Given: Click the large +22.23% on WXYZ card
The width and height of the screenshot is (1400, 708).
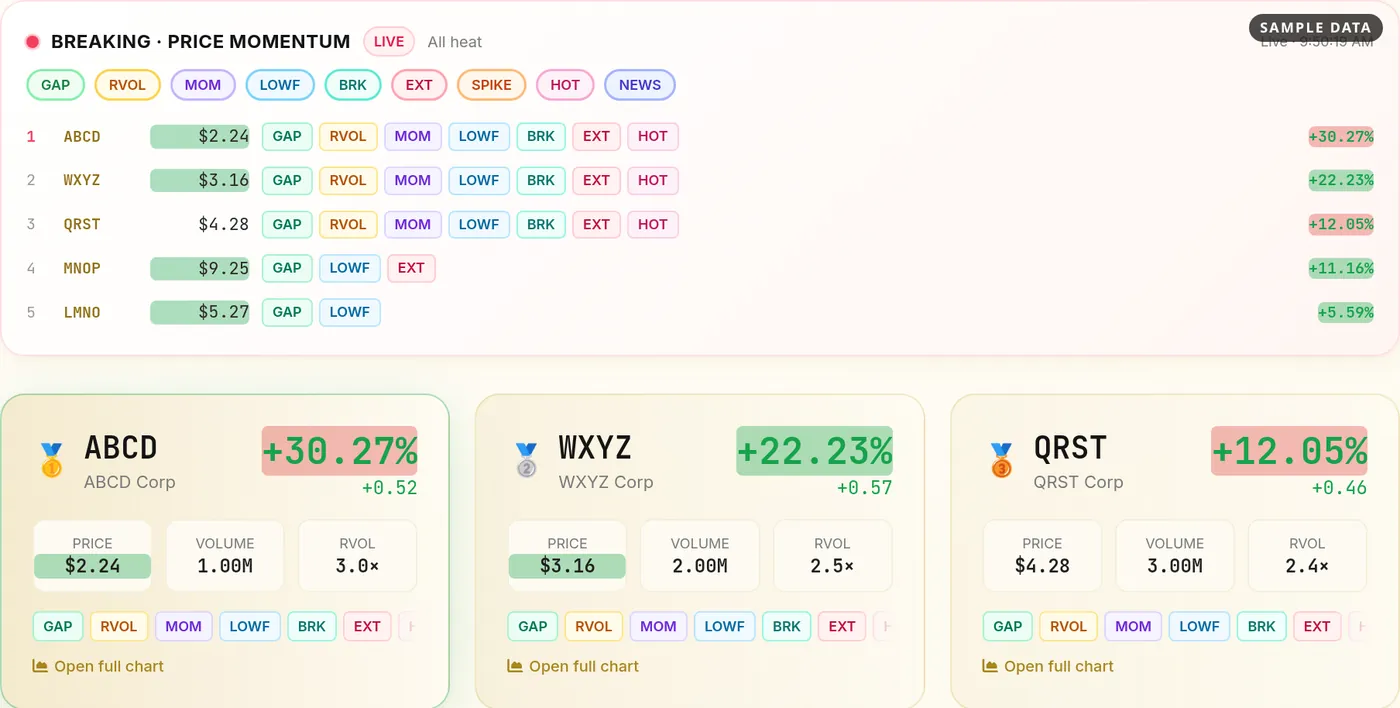Looking at the screenshot, I should click(815, 451).
